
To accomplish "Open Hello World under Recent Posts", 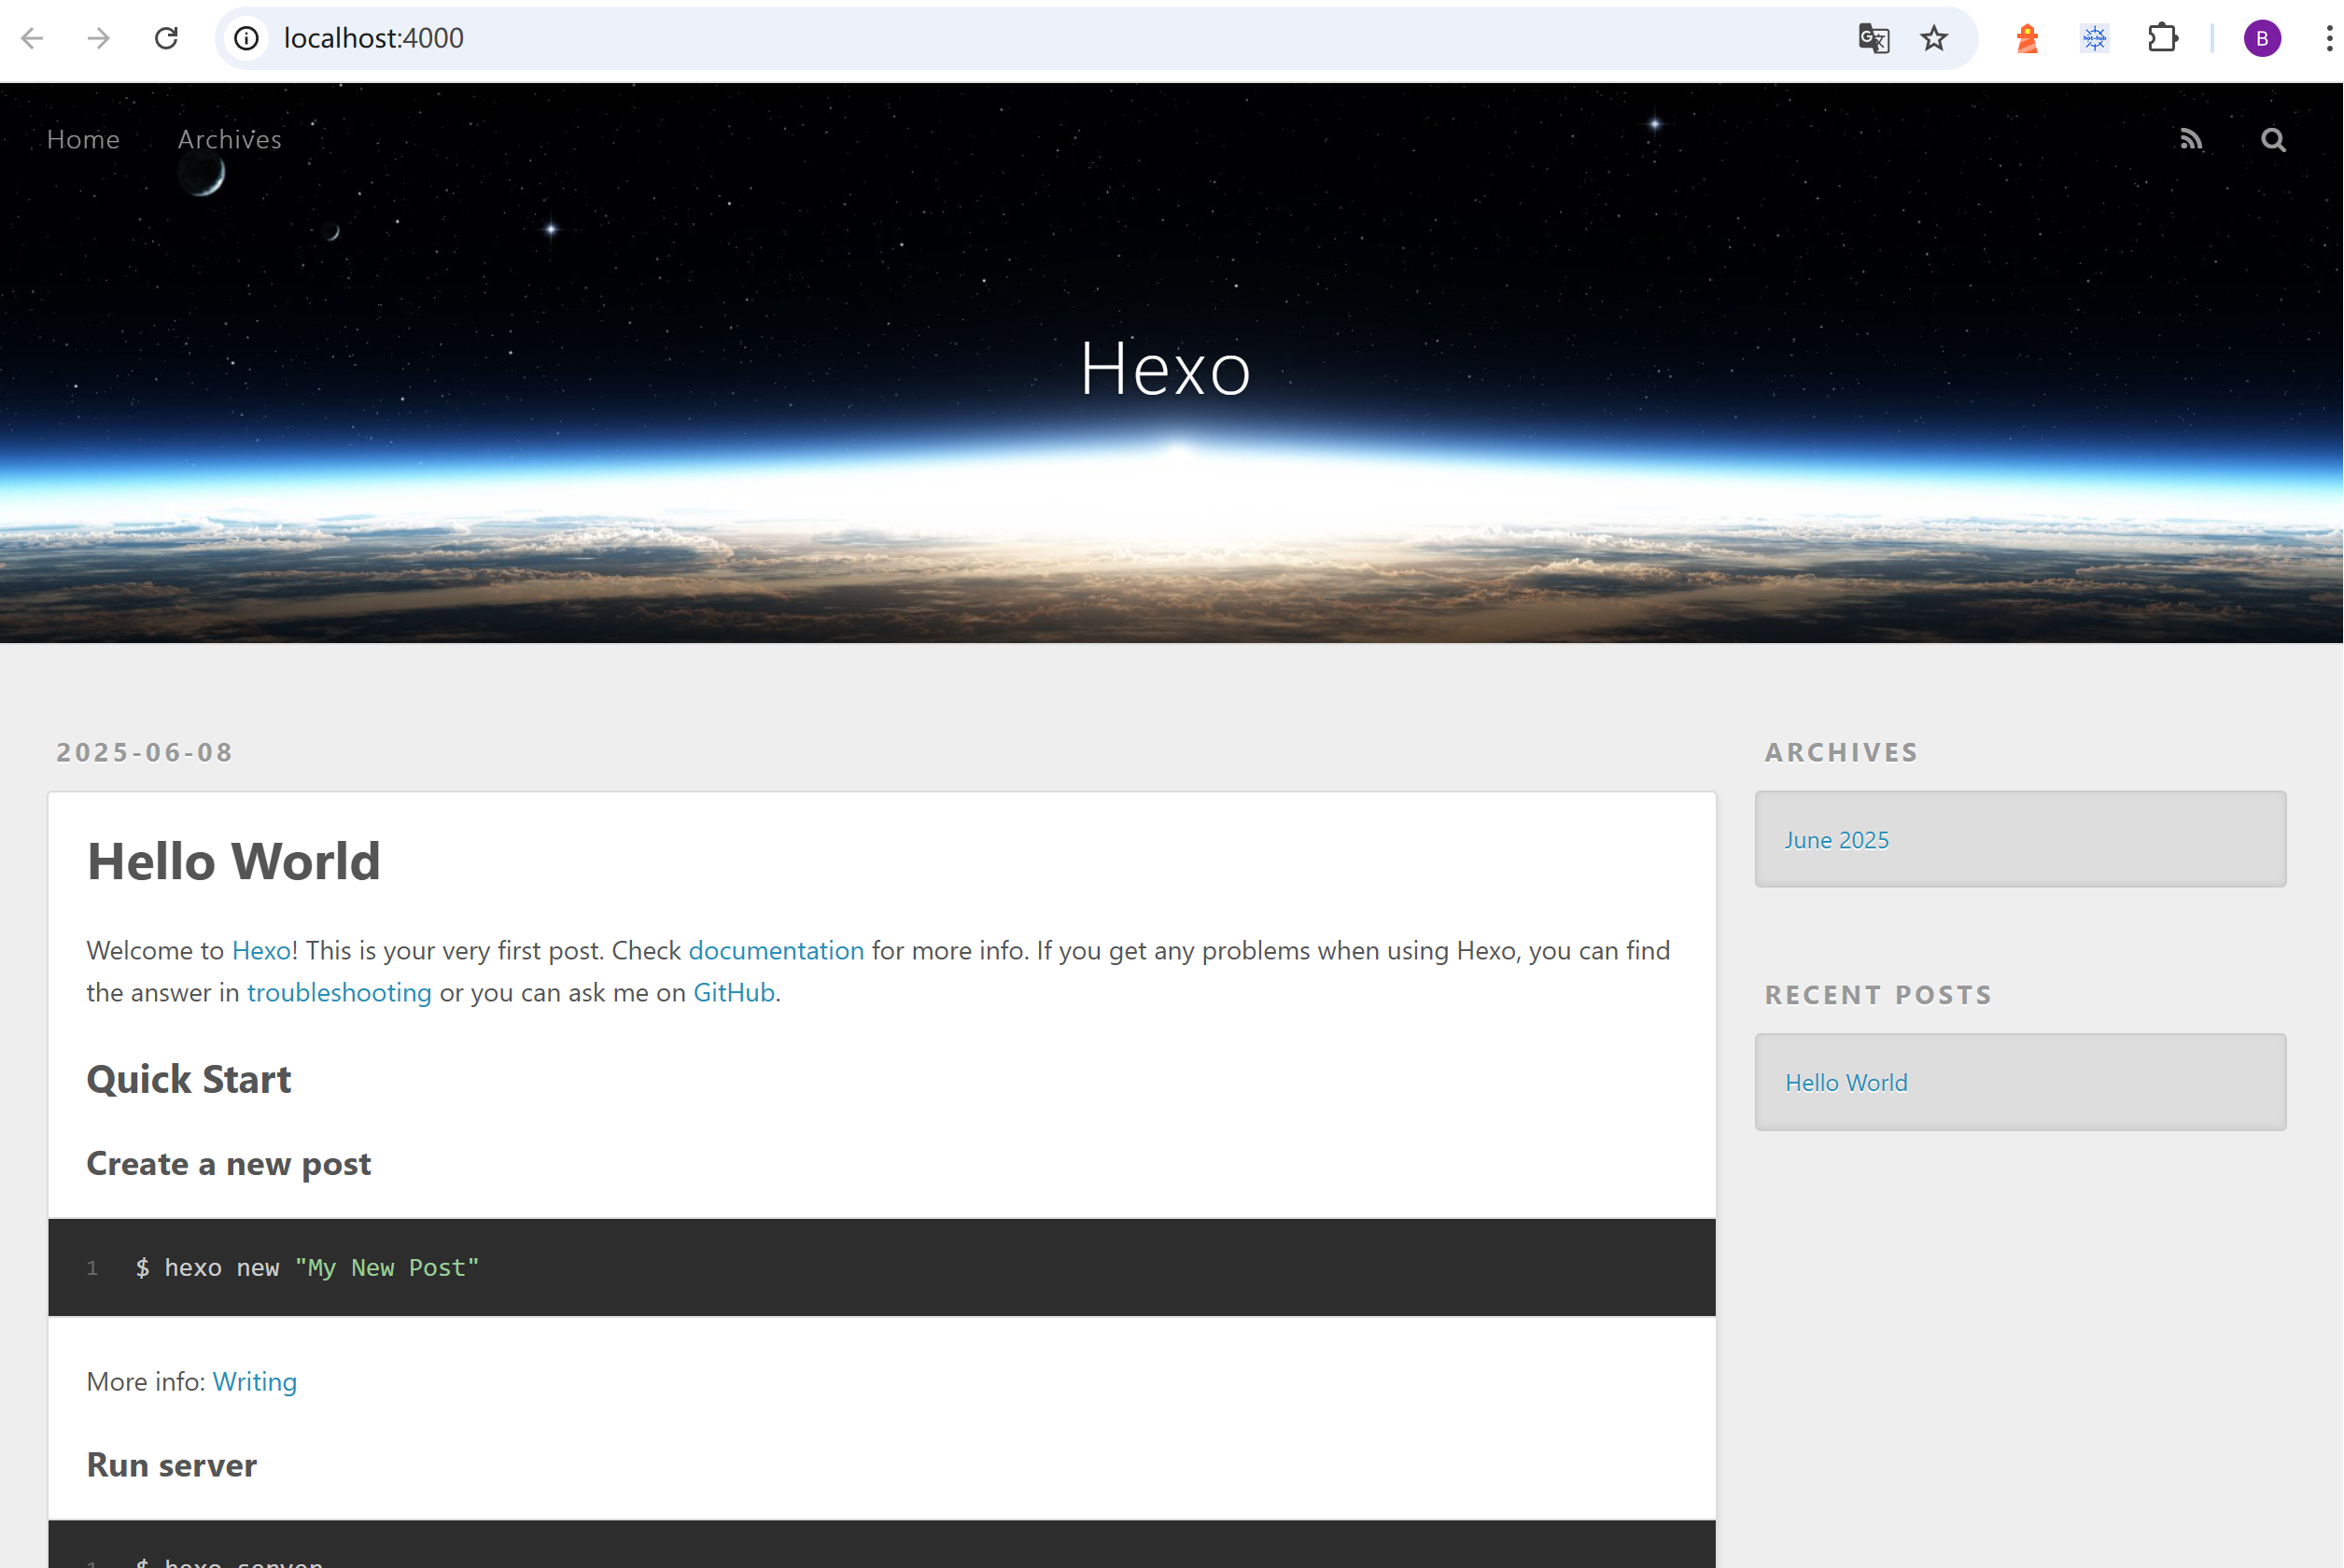I will (x=1846, y=1082).
